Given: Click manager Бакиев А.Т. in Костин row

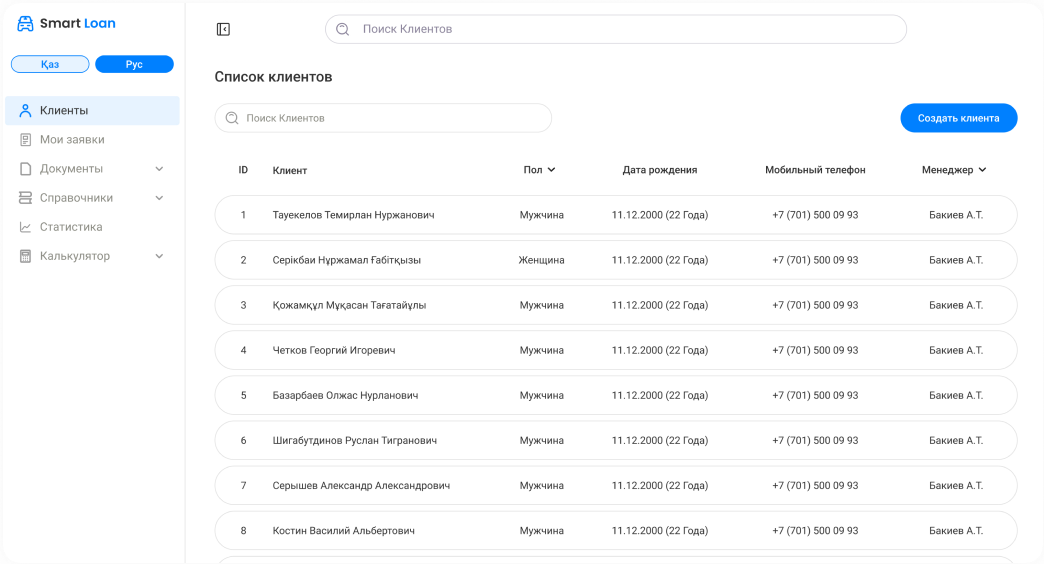Looking at the screenshot, I should [955, 531].
